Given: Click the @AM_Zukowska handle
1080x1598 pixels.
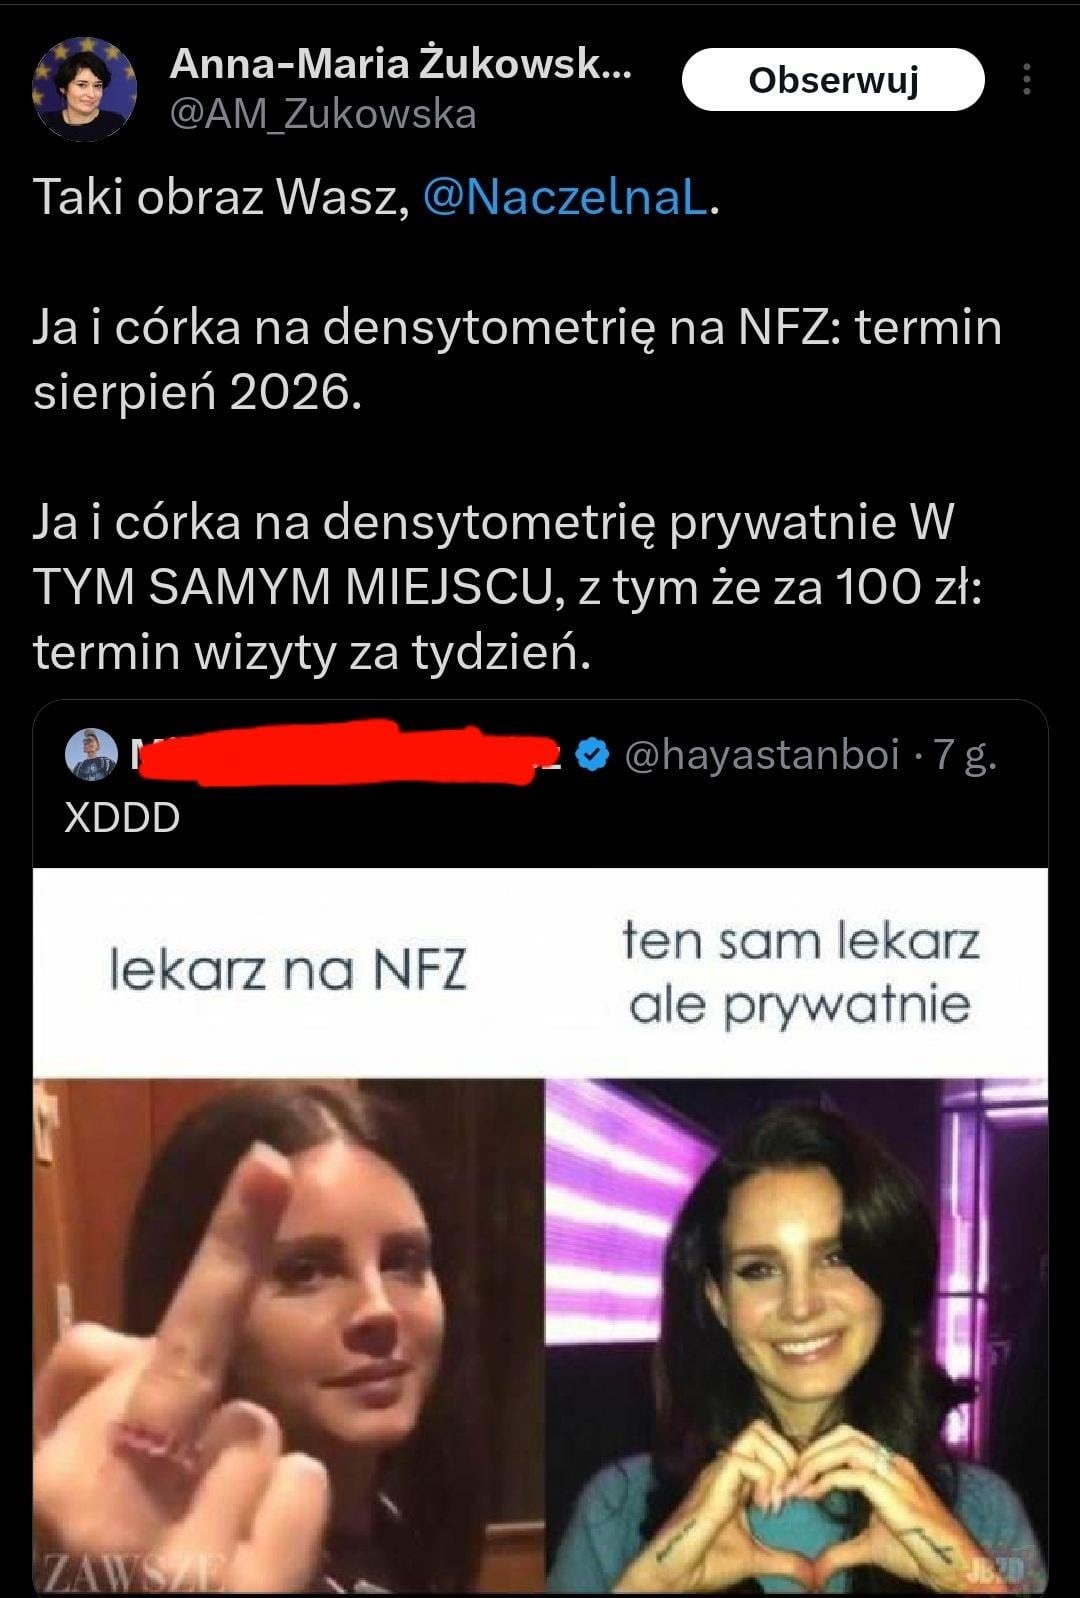Looking at the screenshot, I should (x=323, y=115).
